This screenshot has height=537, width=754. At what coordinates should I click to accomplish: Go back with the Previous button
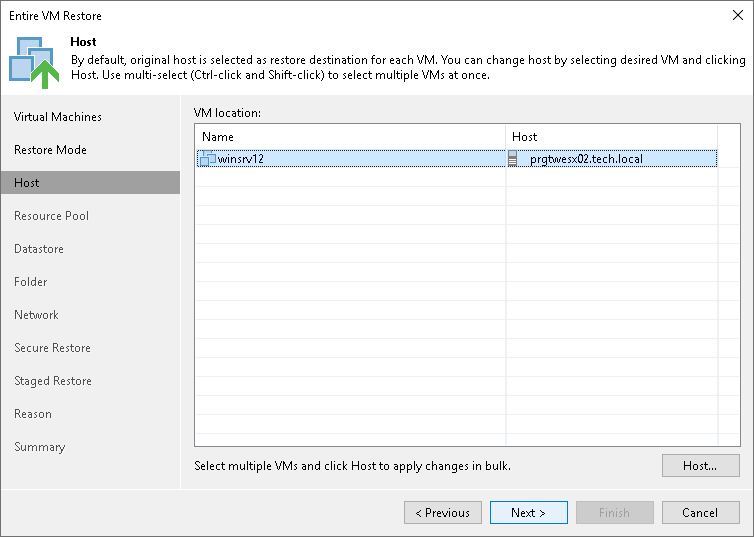point(443,512)
